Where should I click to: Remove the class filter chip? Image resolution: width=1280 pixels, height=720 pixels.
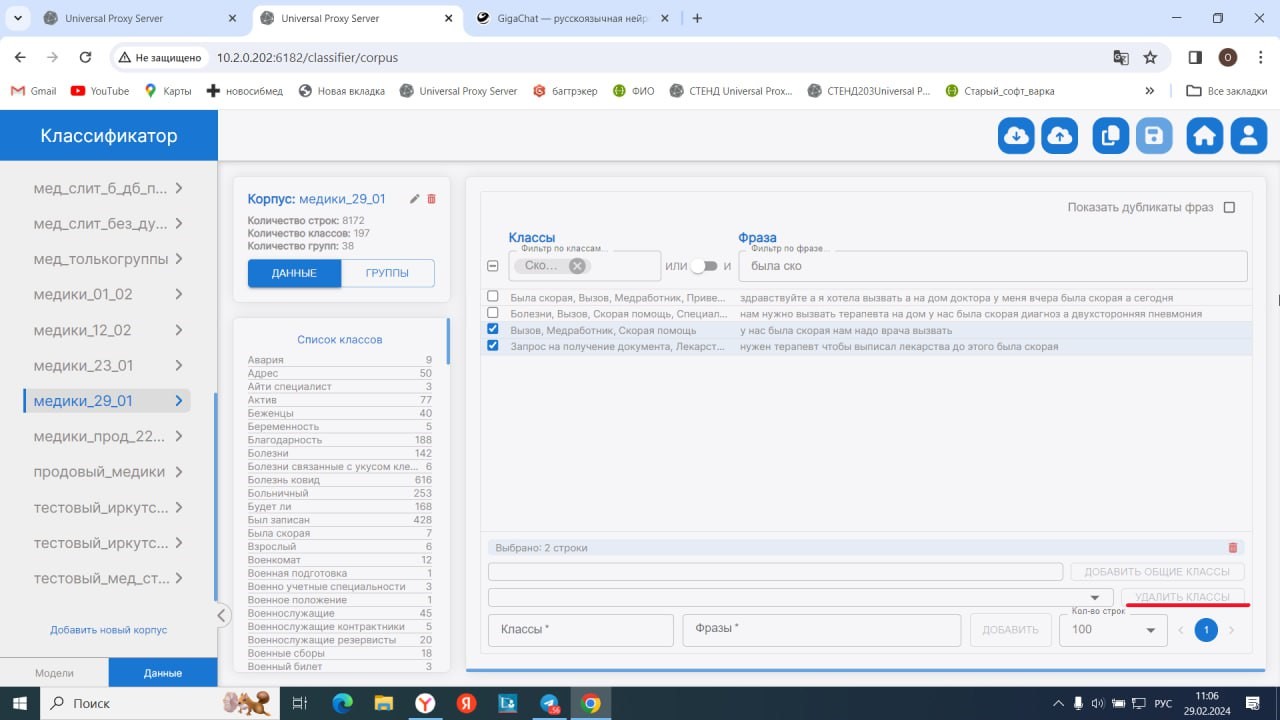click(x=577, y=266)
